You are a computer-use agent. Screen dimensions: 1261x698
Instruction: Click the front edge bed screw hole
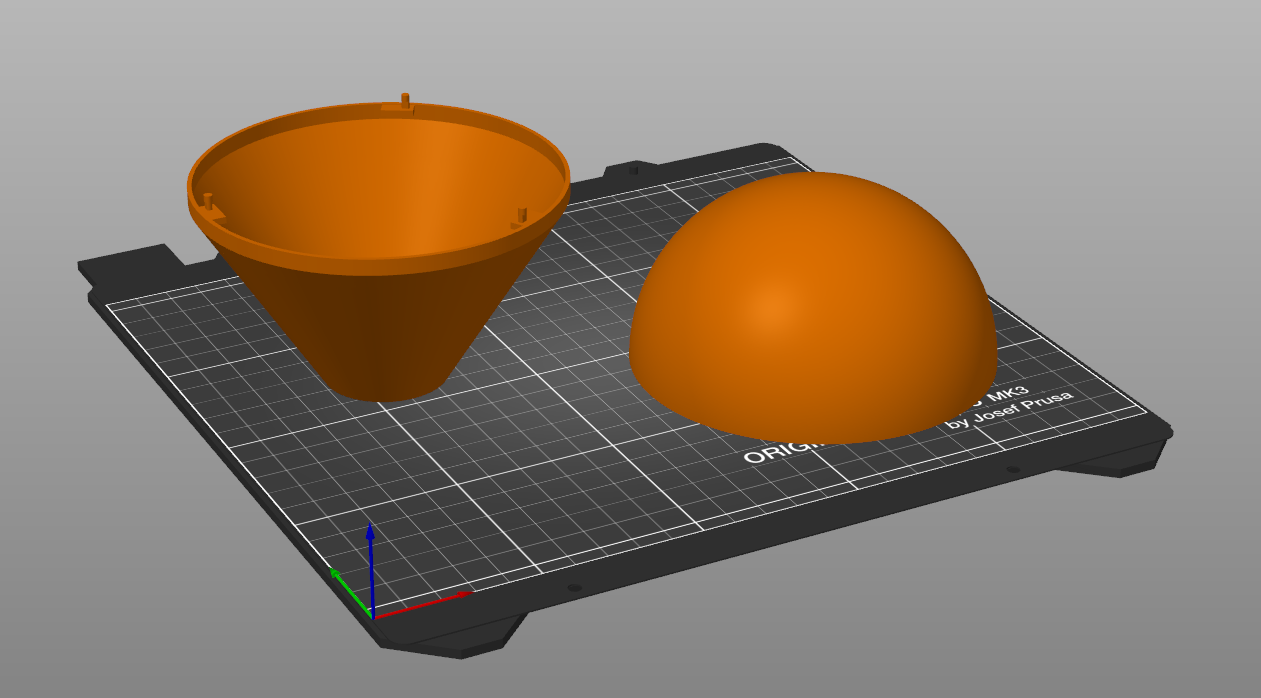(x=574, y=588)
